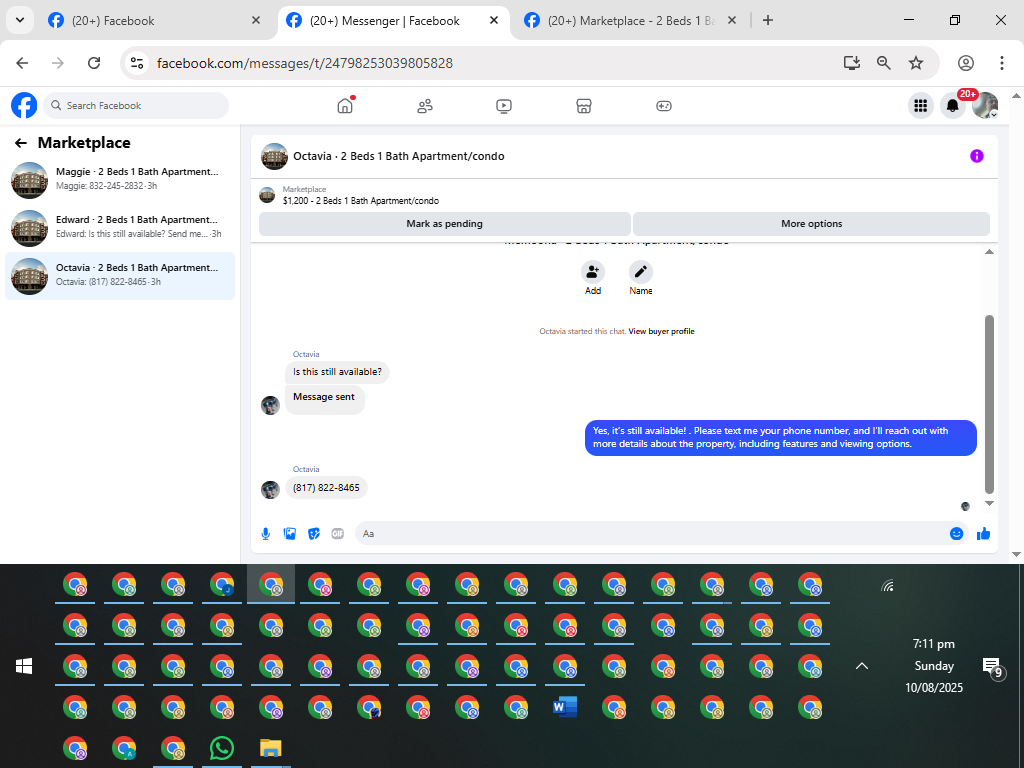
Task: Click the bookmark star icon
Action: click(x=916, y=63)
